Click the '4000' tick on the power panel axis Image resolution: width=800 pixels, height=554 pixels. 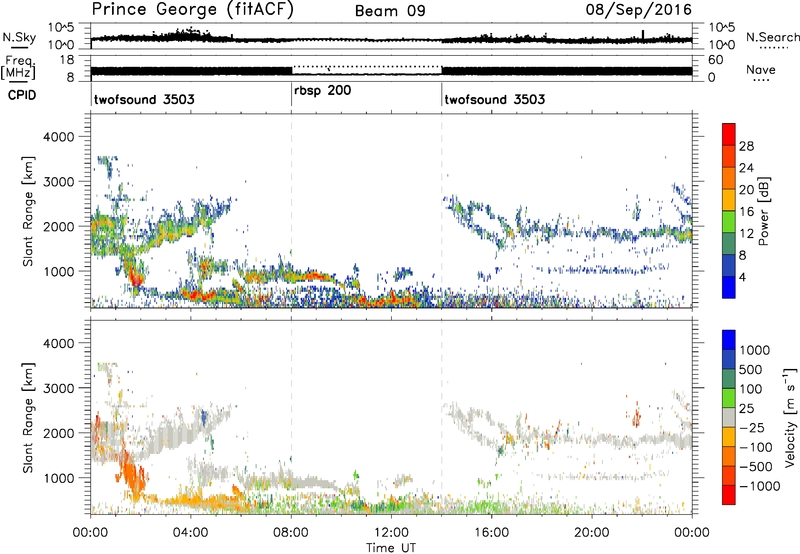tap(58, 137)
